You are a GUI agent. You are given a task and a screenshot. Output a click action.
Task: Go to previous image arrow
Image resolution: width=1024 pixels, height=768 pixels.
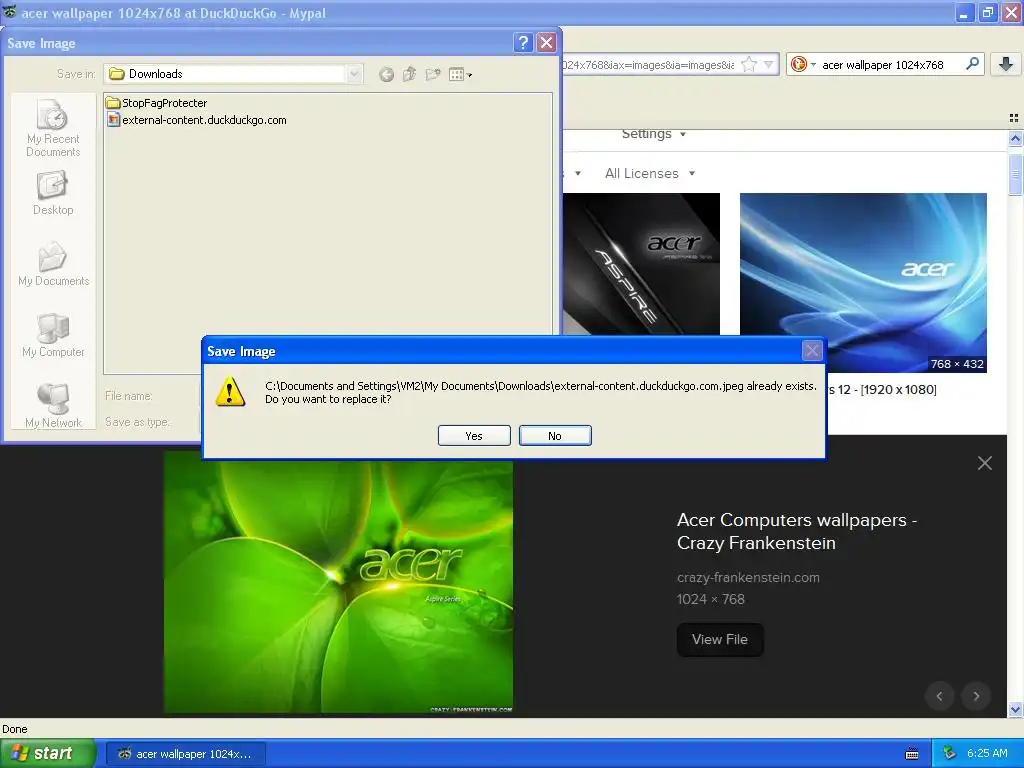[x=939, y=696]
